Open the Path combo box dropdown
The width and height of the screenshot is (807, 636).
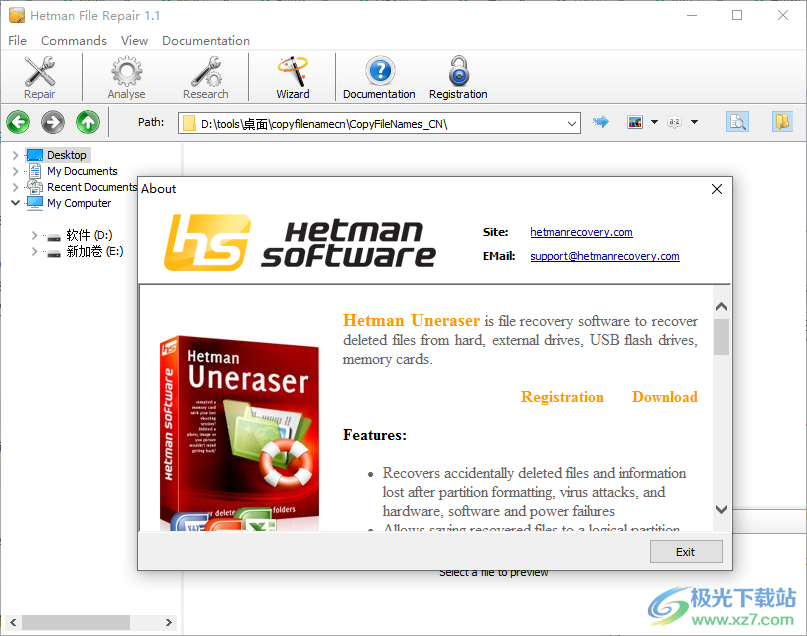(x=571, y=123)
